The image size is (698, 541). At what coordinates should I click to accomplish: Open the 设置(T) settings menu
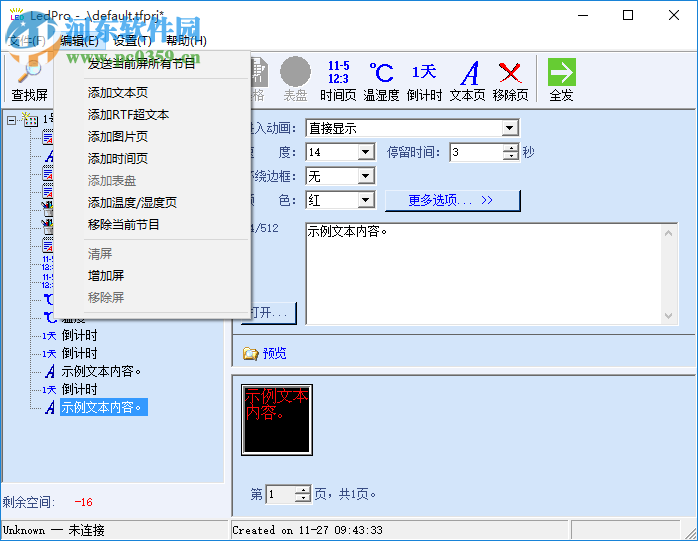click(x=133, y=41)
